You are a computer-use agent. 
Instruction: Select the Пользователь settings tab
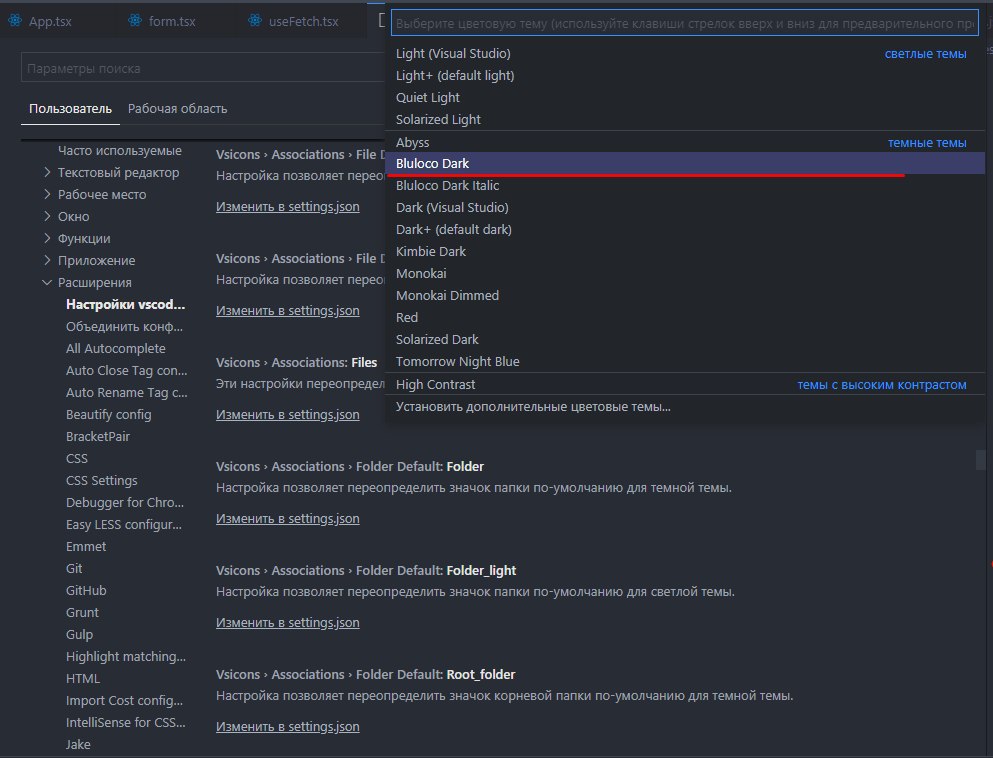point(70,108)
